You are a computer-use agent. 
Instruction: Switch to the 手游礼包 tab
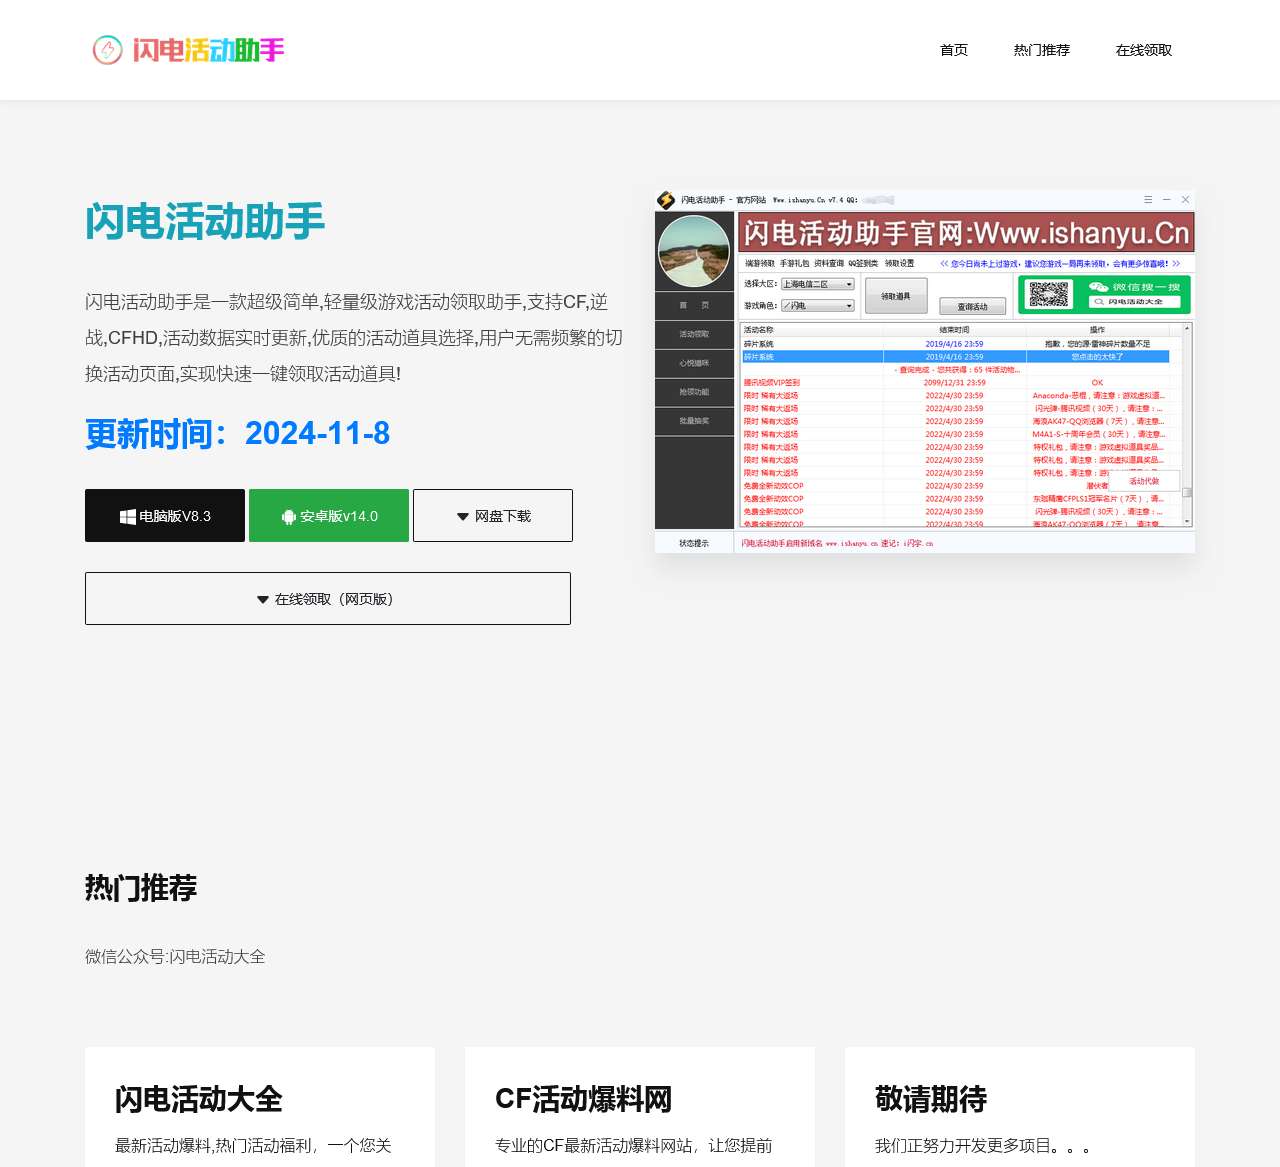(794, 263)
